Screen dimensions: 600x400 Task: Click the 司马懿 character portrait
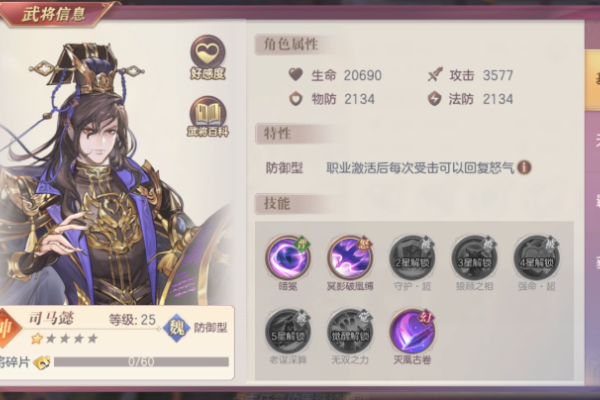click(115, 172)
